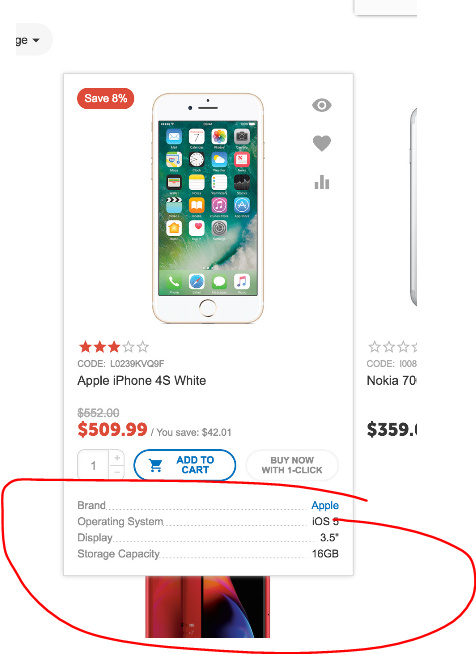Click Buy Now with 1-Click button
Image resolution: width=476 pixels, height=654 pixels.
292,465
